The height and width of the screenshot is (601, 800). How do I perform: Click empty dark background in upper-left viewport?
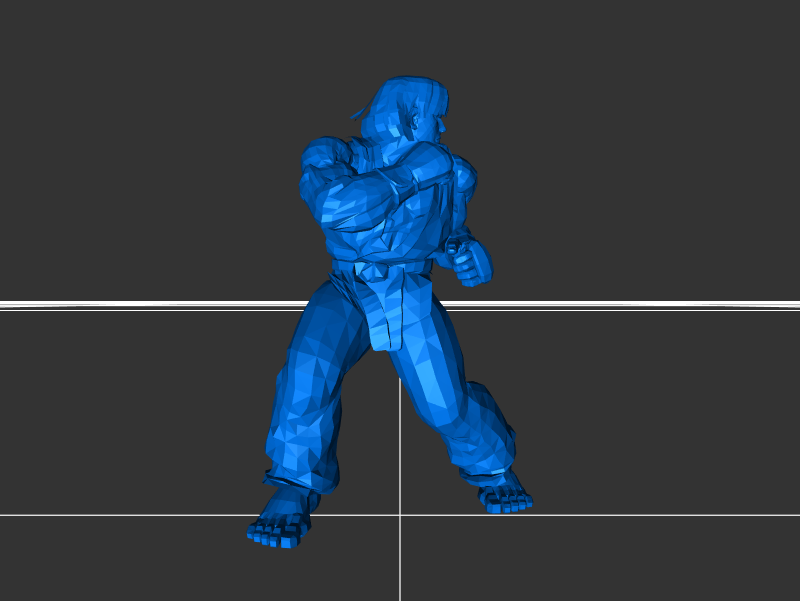(x=120, y=100)
